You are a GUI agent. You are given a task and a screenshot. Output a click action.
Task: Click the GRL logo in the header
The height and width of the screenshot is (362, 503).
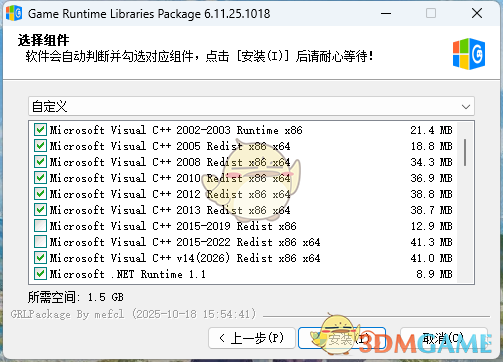click(469, 54)
